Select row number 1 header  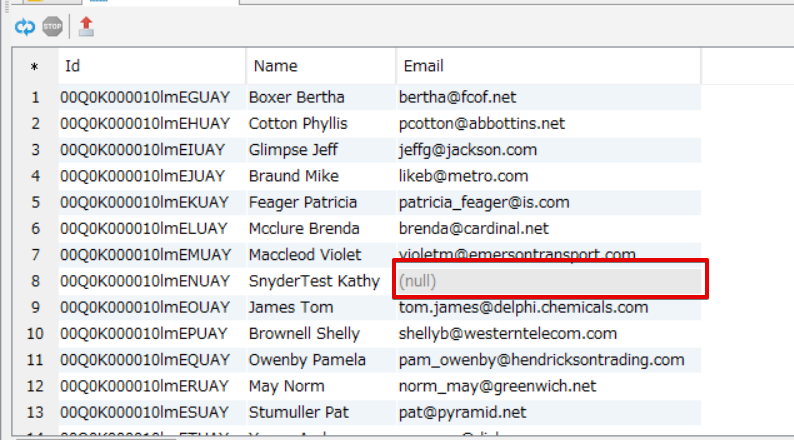coord(35,97)
